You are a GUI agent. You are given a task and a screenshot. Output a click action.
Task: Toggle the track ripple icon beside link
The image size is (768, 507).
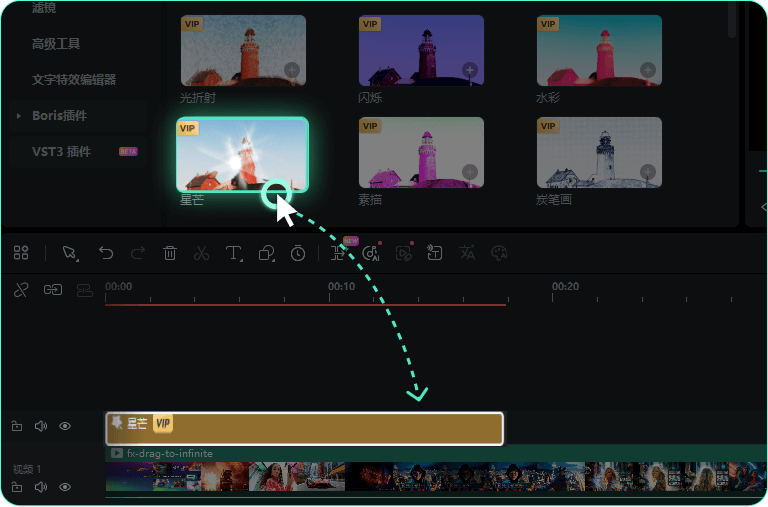(x=84, y=290)
